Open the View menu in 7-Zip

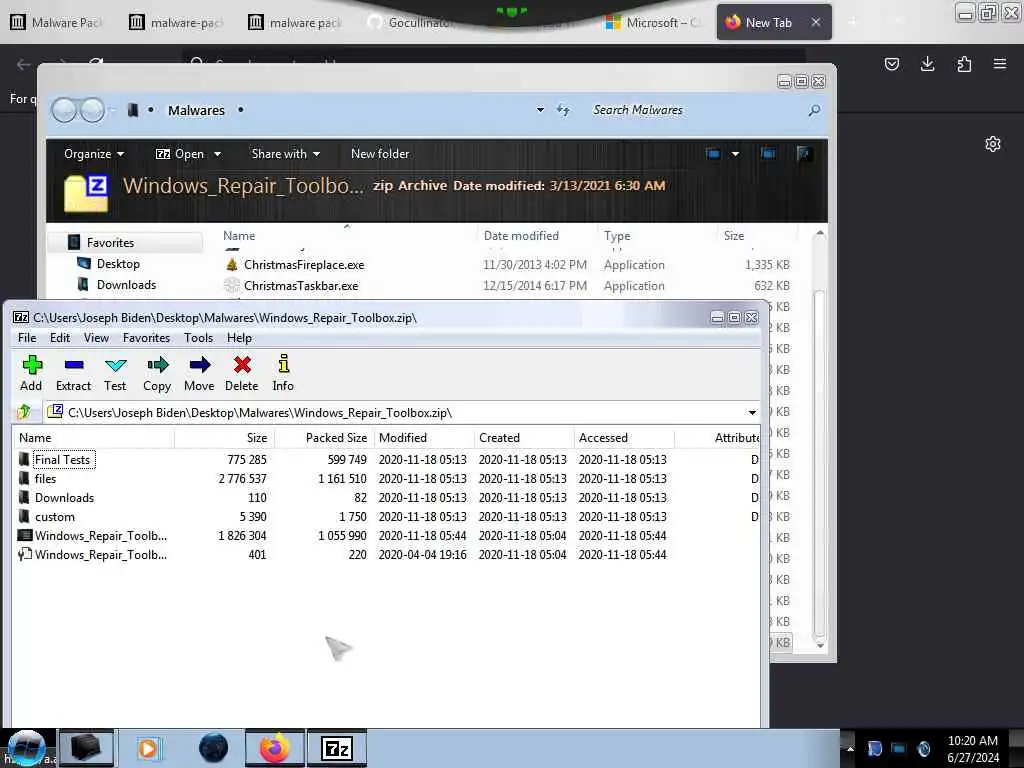coord(96,338)
